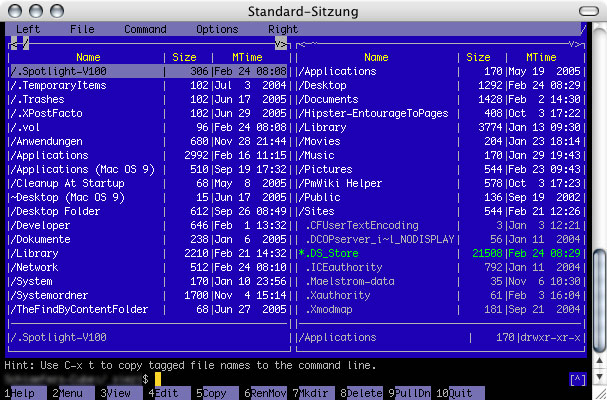
Task: Click the caret indicator beside the command line
Action: (577, 380)
